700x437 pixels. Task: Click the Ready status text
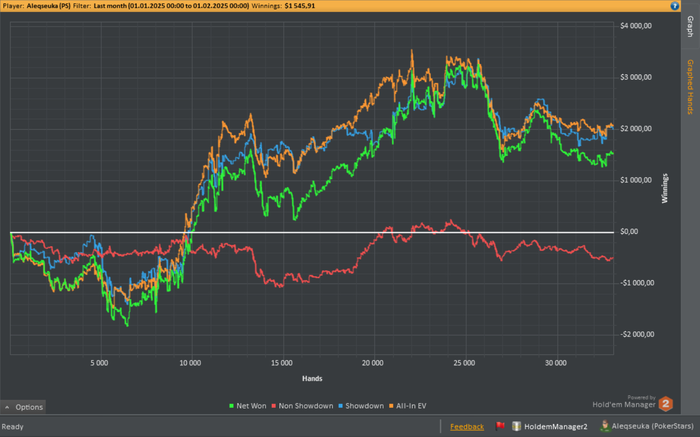(x=12, y=427)
